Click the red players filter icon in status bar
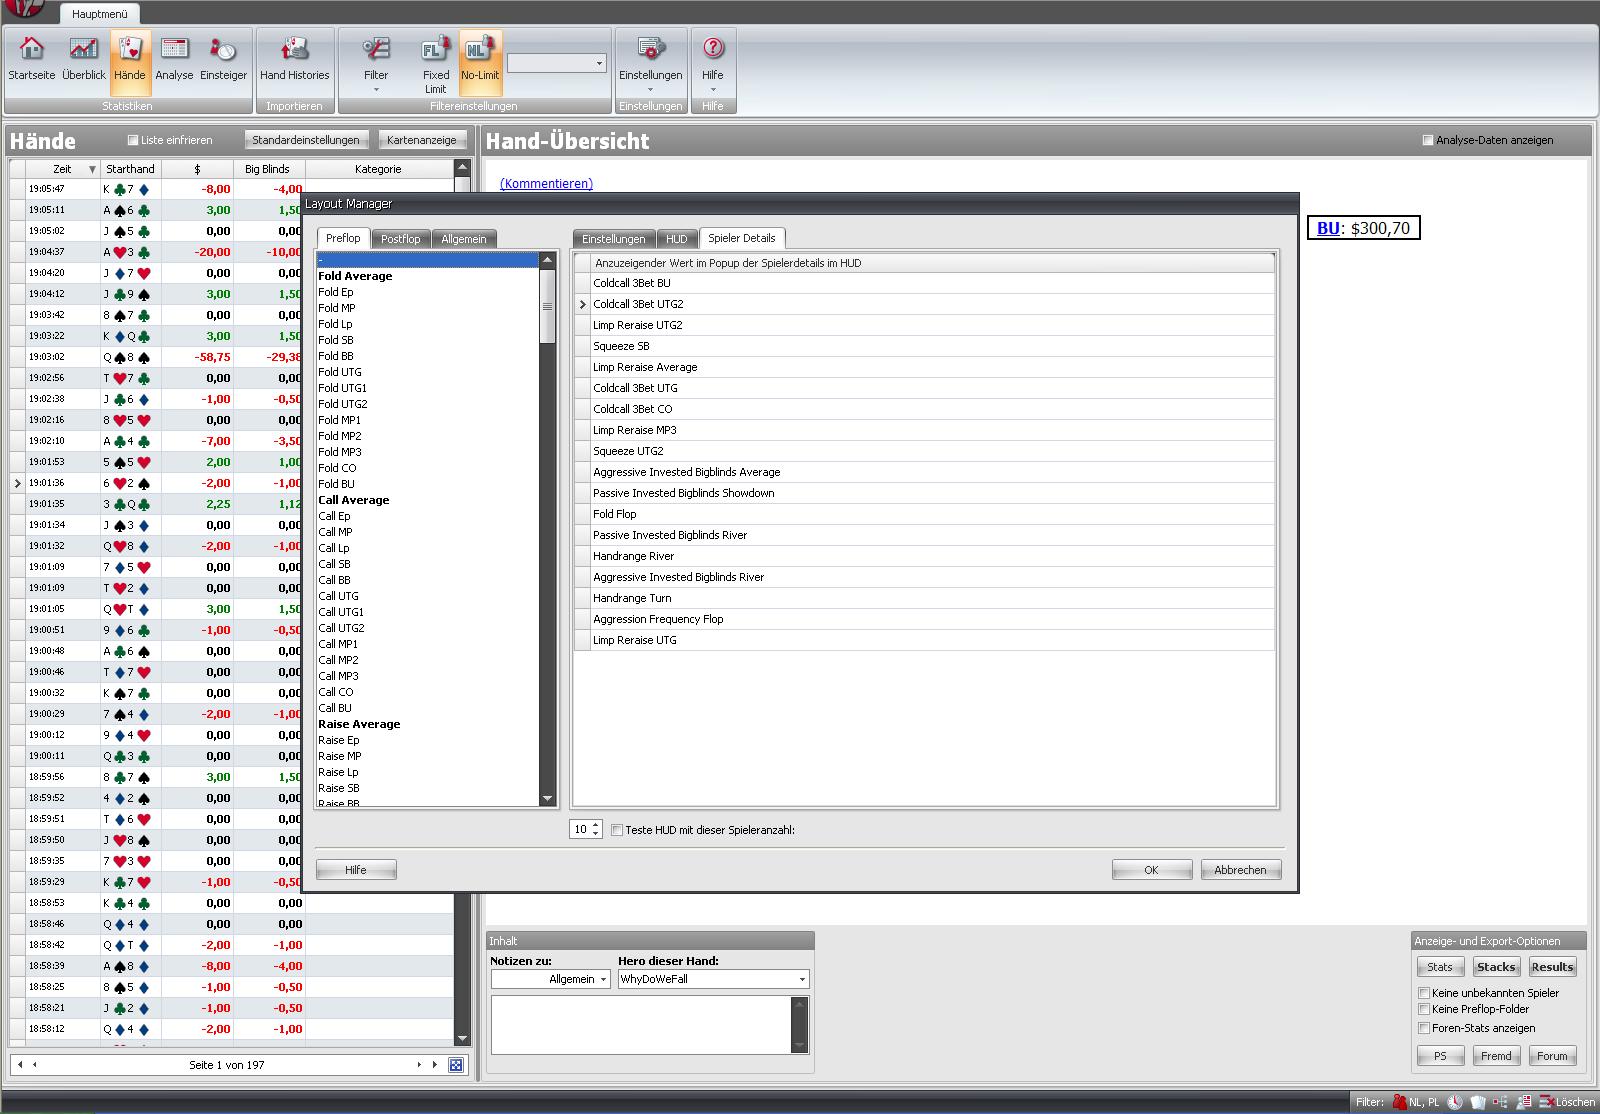This screenshot has height=1114, width=1600. click(1400, 1102)
